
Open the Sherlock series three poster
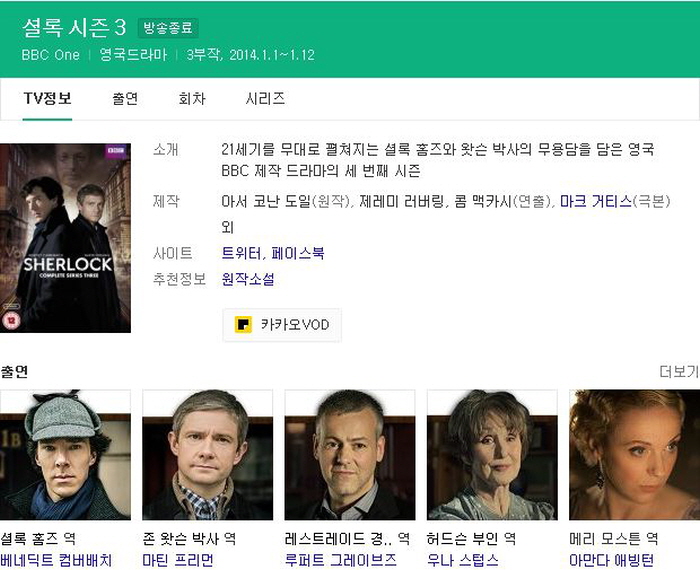coord(65,238)
